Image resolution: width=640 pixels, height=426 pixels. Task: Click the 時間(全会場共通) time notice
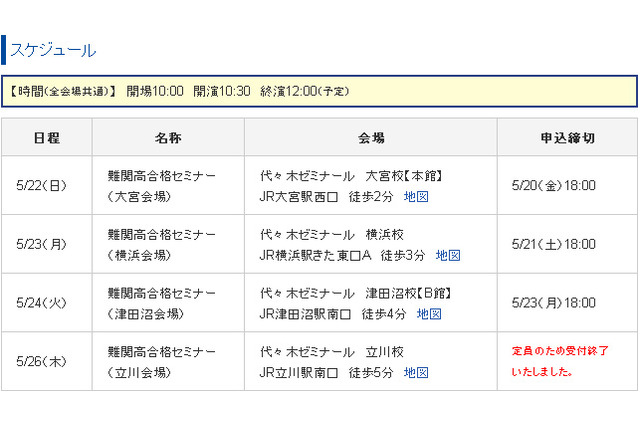pyautogui.click(x=320, y=91)
